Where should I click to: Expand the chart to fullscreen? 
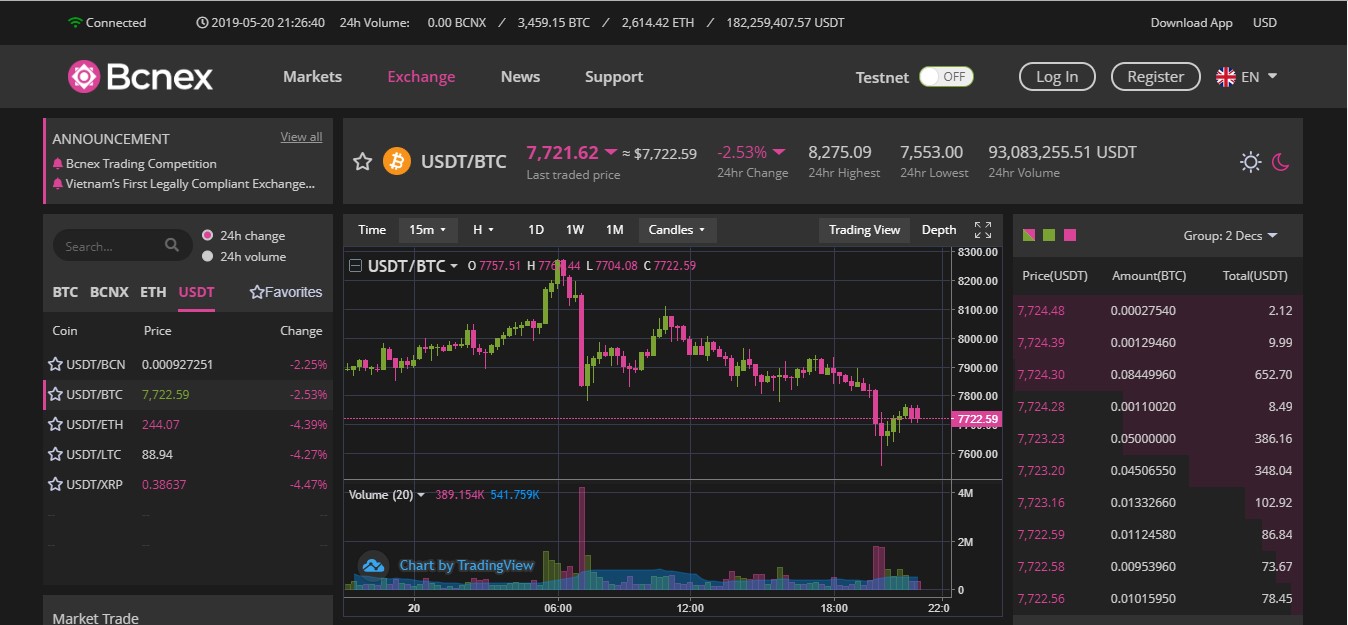pyautogui.click(x=982, y=228)
